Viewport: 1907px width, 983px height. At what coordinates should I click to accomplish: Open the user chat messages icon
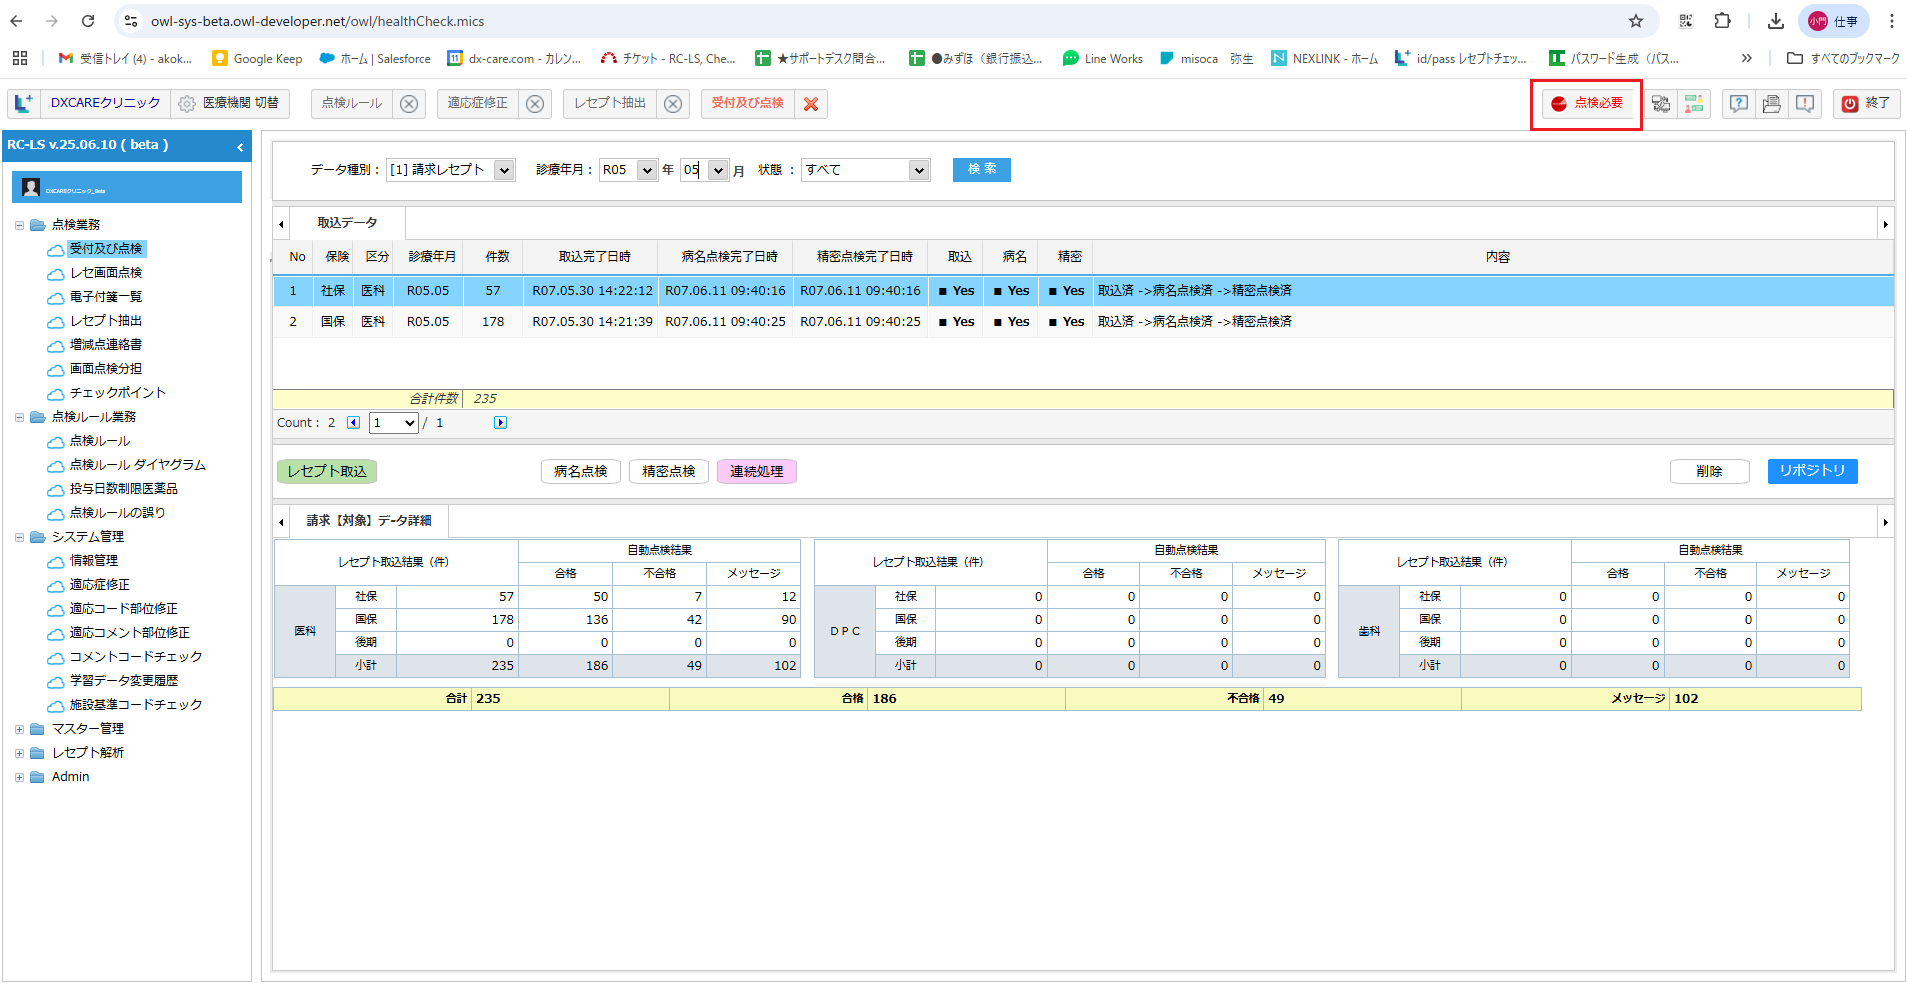point(1694,104)
